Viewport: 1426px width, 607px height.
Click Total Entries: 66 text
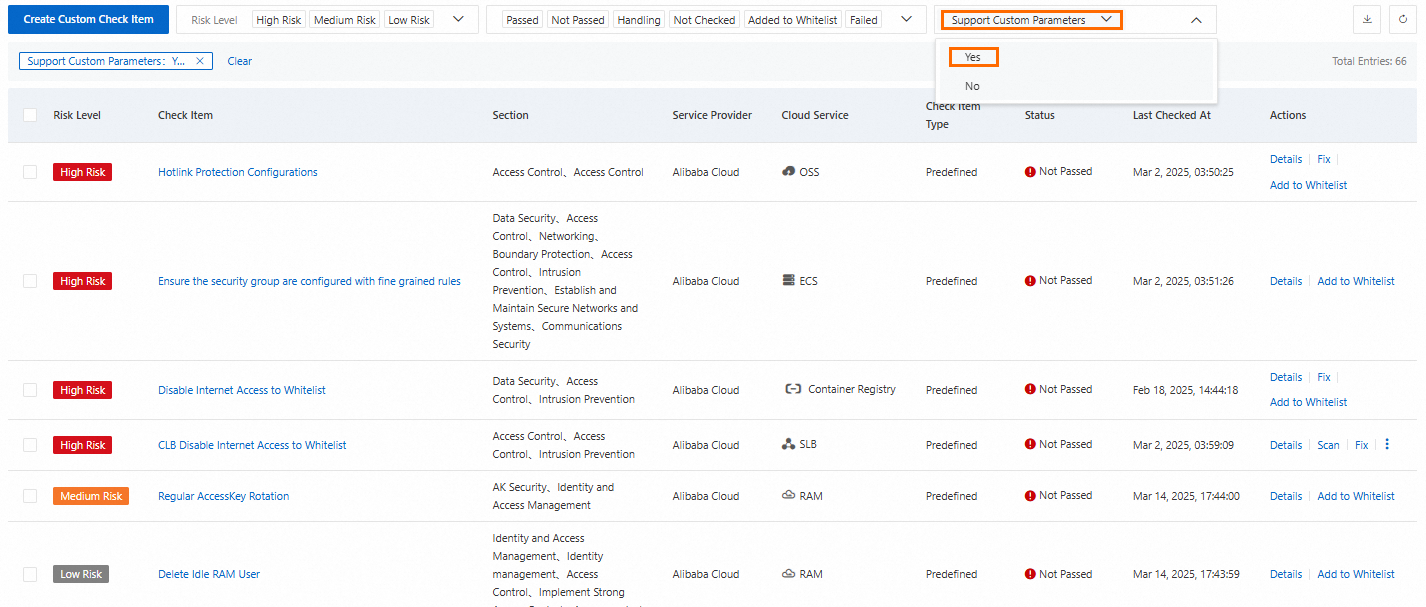coord(1369,61)
